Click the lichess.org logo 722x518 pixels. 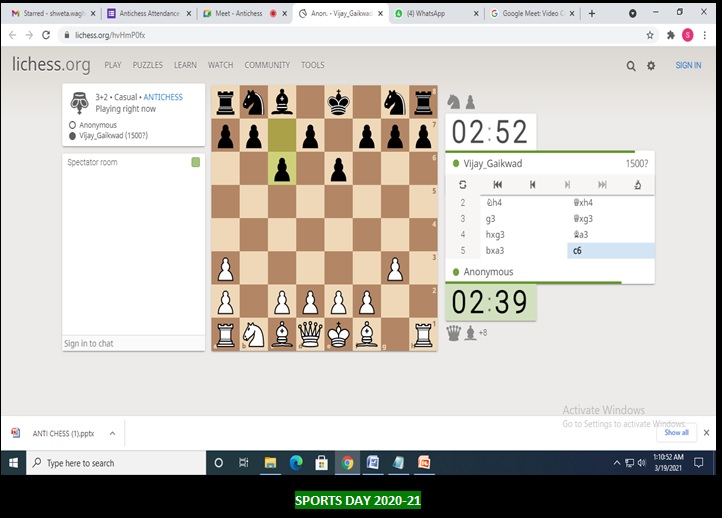(x=51, y=64)
